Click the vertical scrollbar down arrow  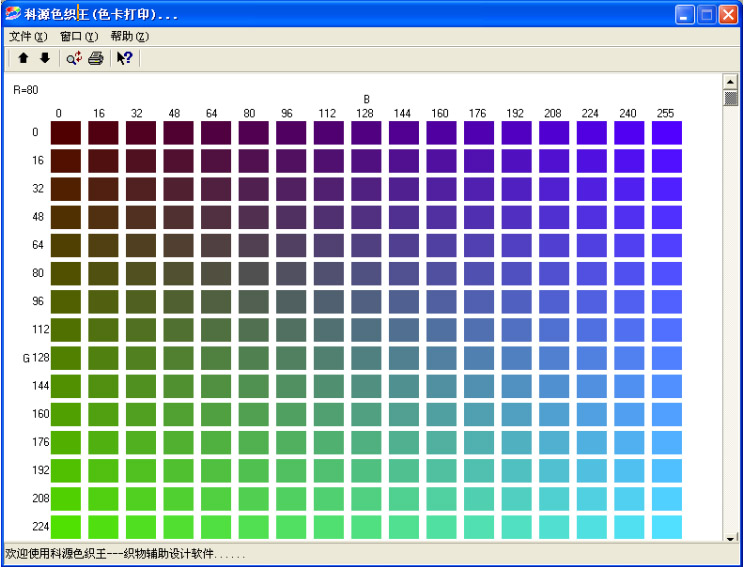point(731,538)
